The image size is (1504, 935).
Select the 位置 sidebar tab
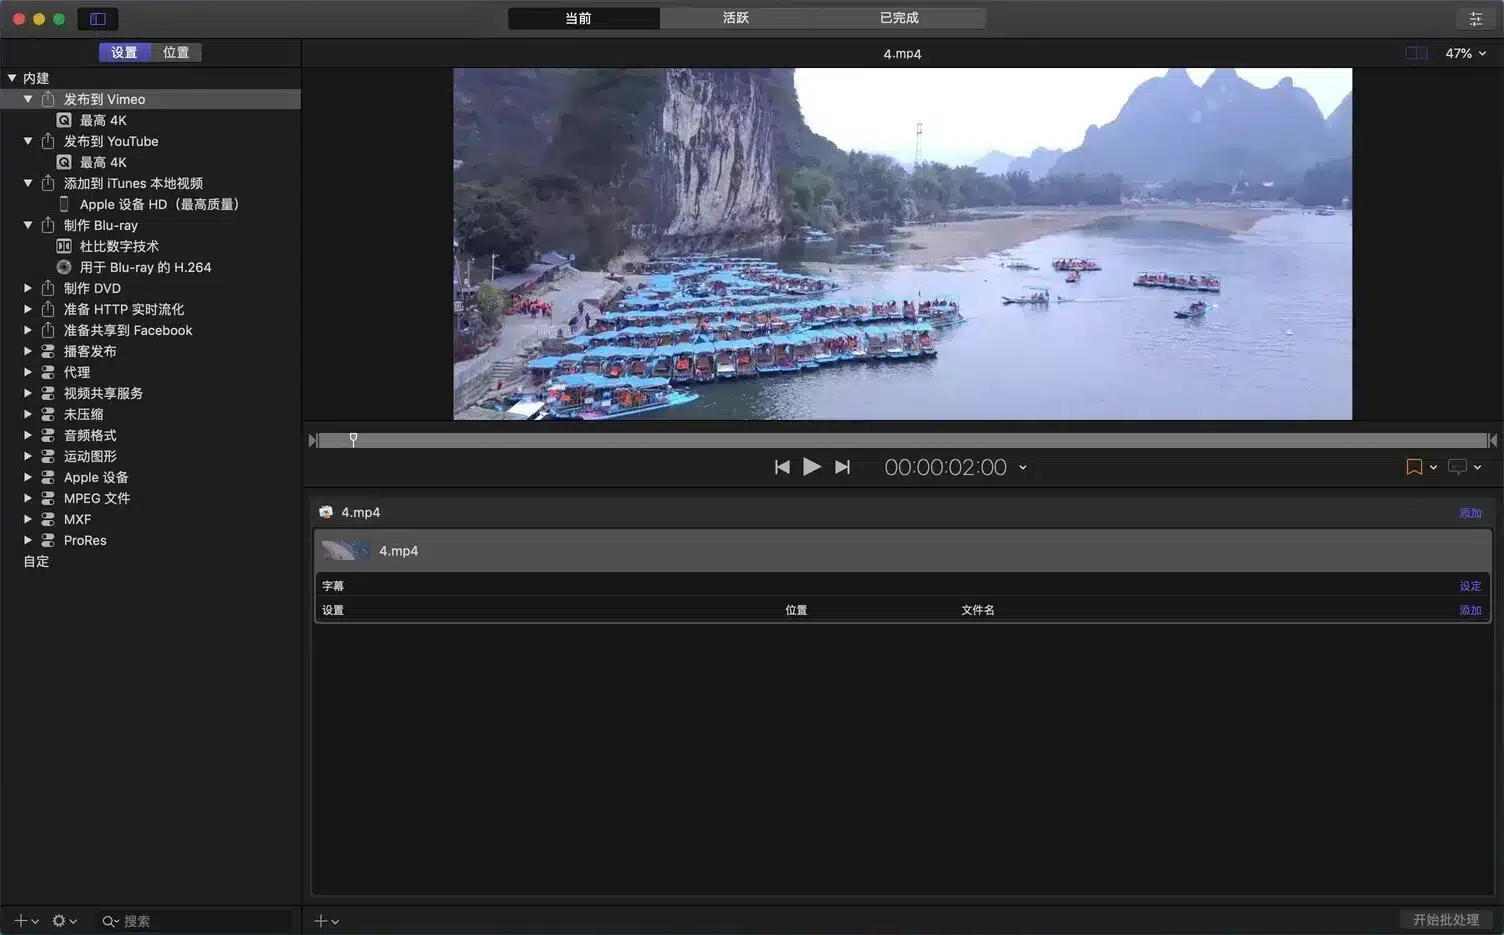coord(176,52)
